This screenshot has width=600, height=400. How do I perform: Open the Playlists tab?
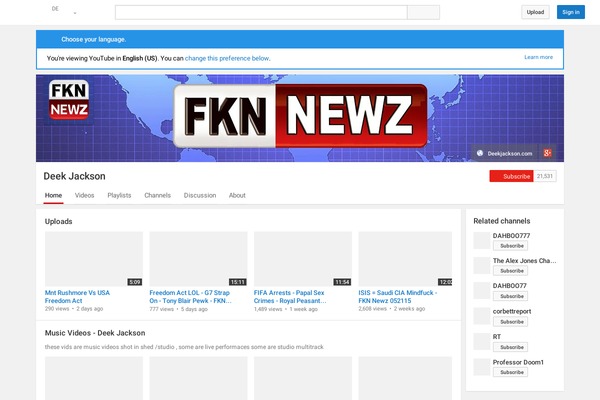[x=119, y=195]
